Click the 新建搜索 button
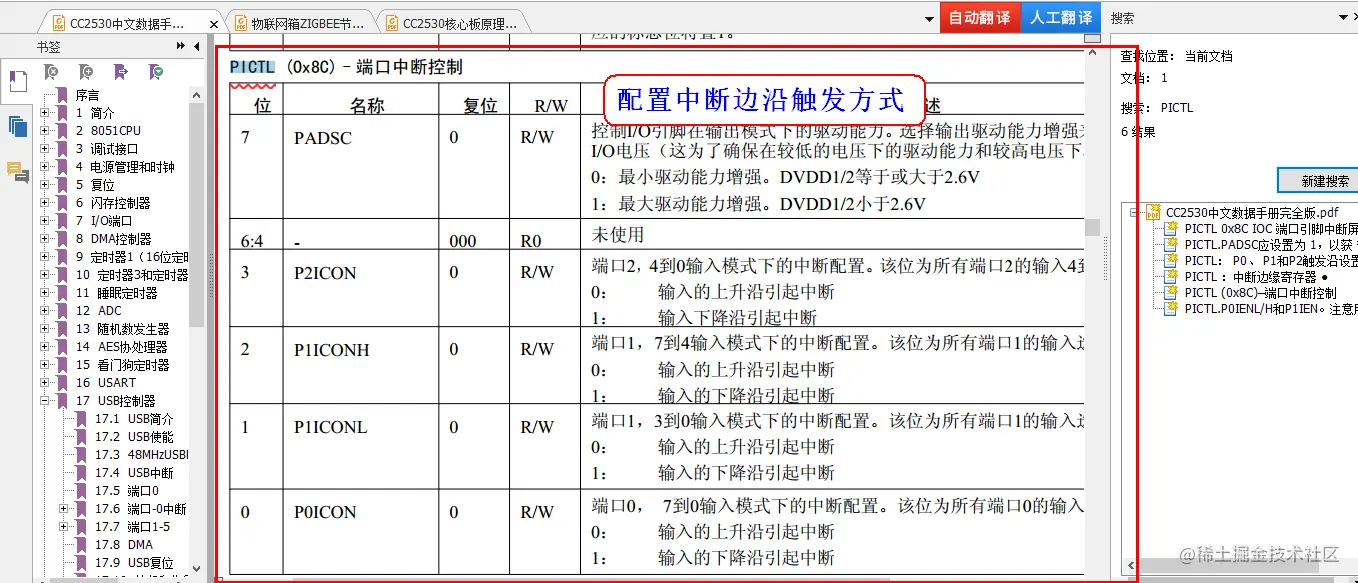The image size is (1358, 583). click(1319, 181)
